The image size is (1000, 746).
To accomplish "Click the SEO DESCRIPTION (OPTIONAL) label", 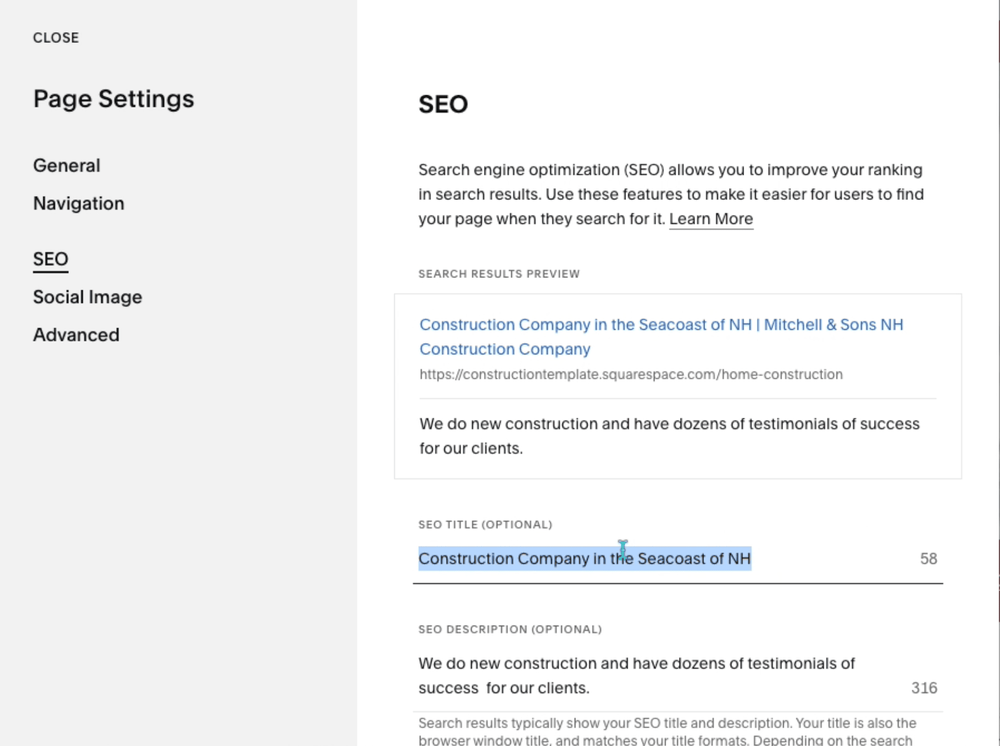I will tap(510, 630).
